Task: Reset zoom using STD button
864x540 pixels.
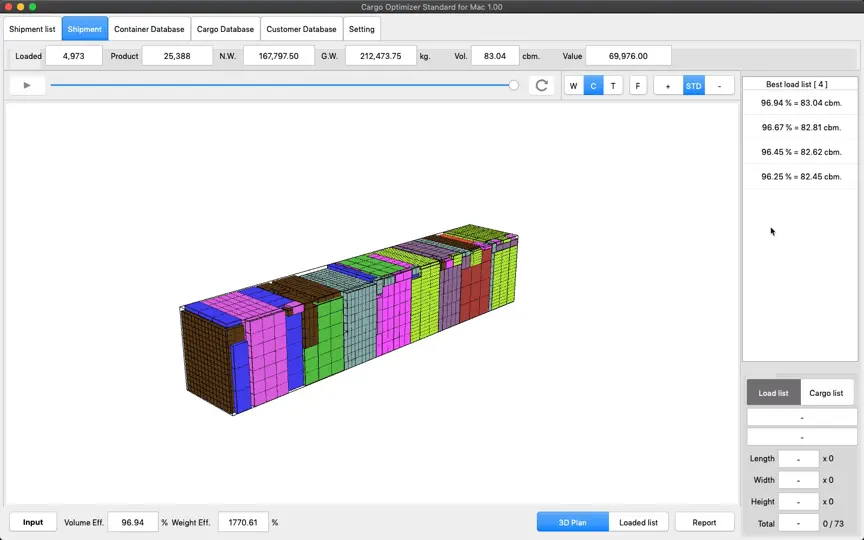Action: [x=694, y=86]
